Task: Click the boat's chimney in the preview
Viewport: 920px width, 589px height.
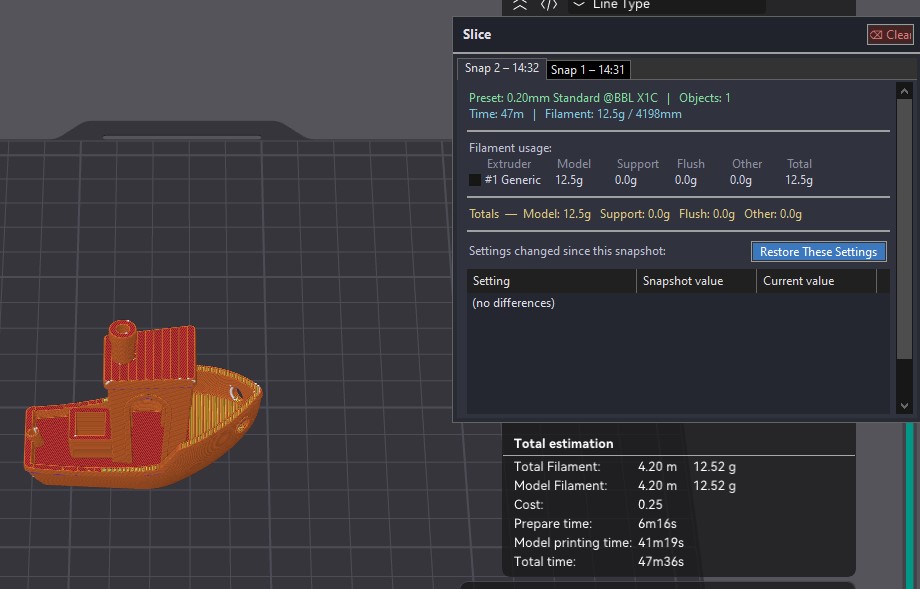Action: coord(122,342)
